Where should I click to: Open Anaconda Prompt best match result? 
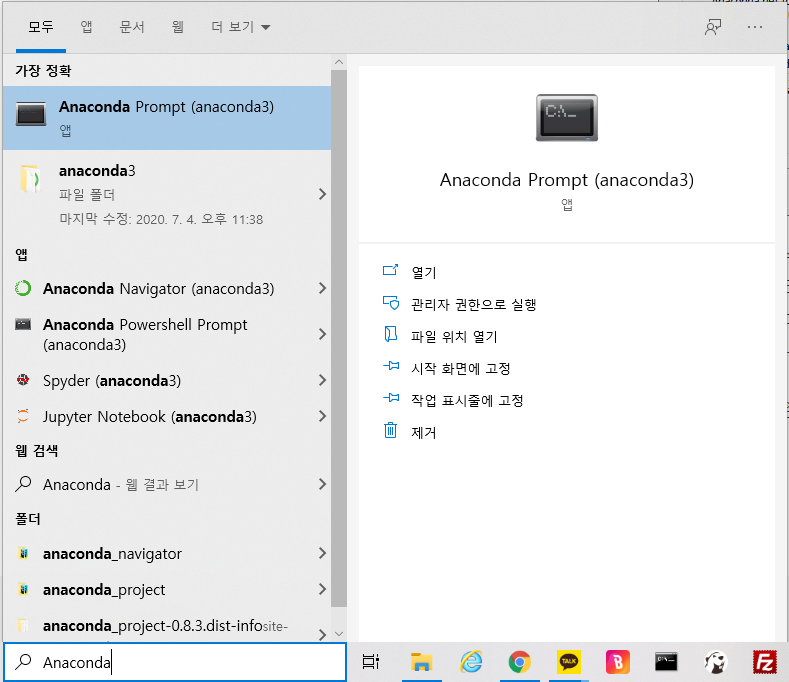pyautogui.click(x=167, y=118)
